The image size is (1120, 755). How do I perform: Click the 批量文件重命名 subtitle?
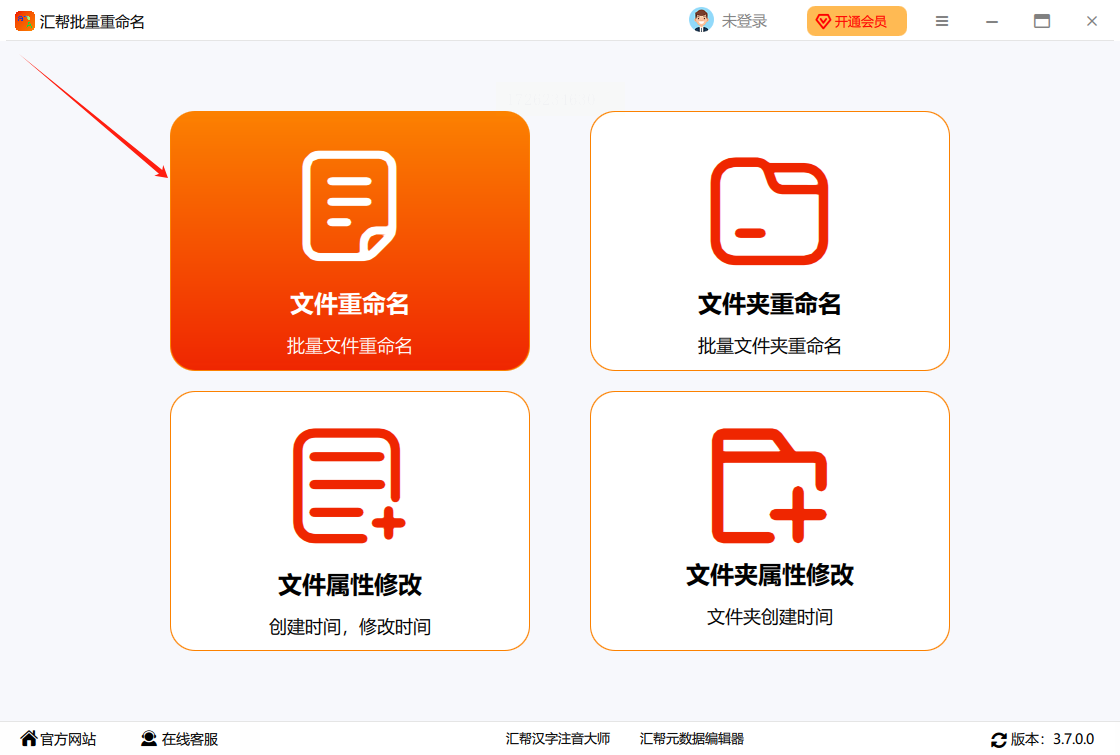[x=349, y=346]
